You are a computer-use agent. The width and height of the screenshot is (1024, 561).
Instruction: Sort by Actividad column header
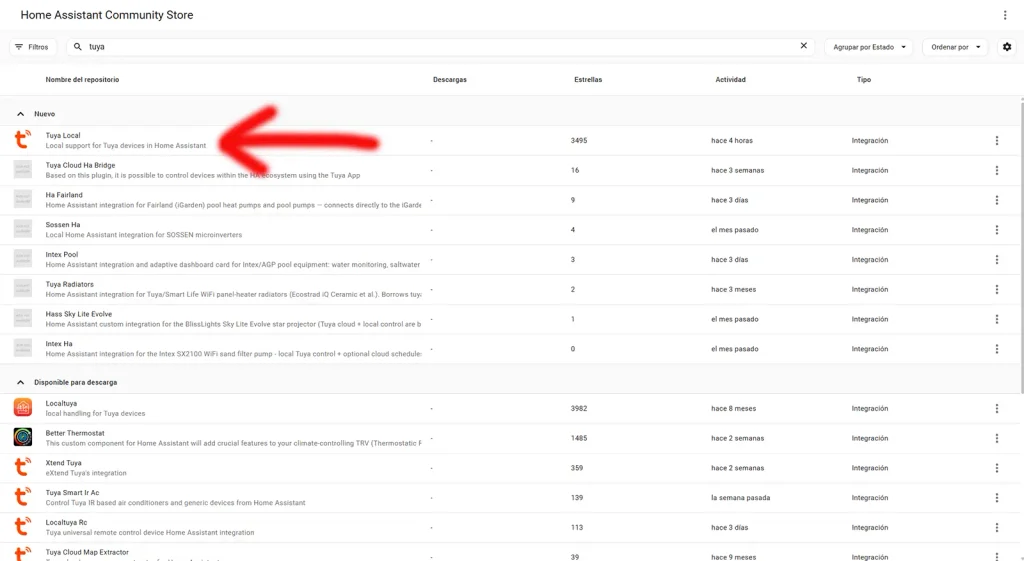click(730, 80)
